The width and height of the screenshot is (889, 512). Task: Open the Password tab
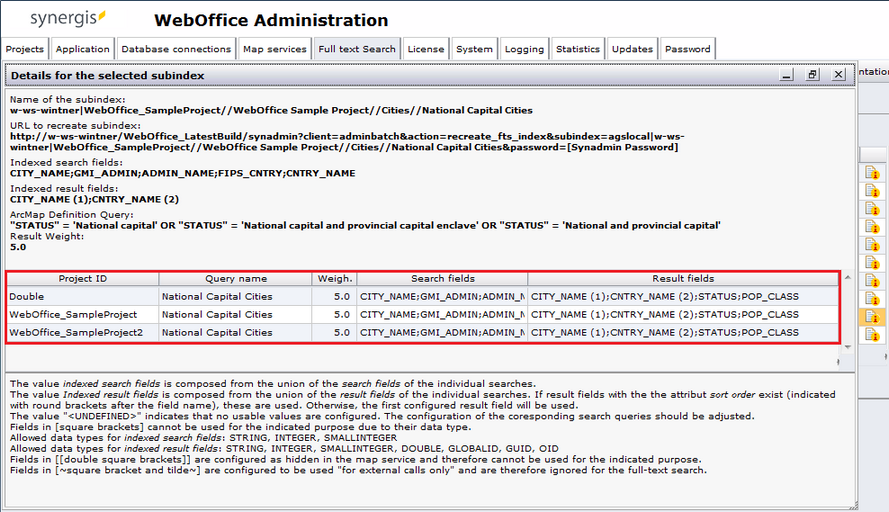(x=687, y=49)
